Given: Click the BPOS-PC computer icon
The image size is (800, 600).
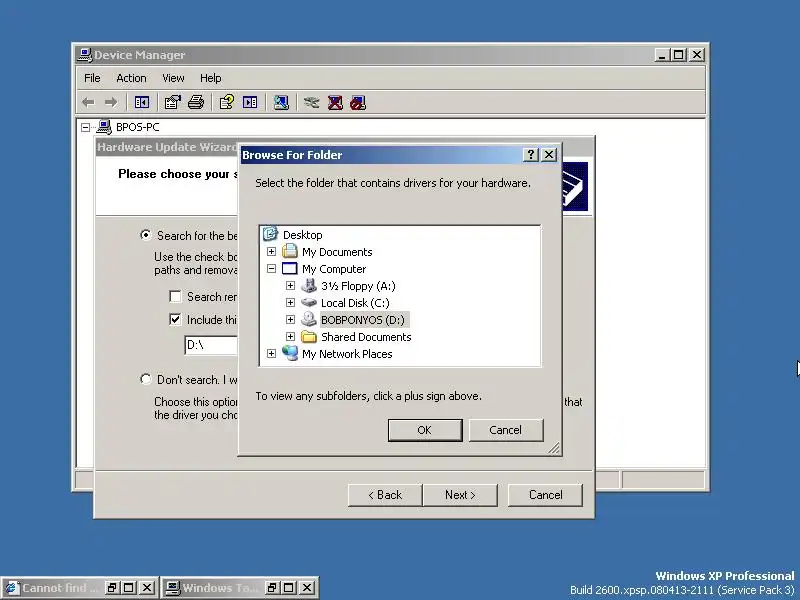Looking at the screenshot, I should tap(104, 127).
